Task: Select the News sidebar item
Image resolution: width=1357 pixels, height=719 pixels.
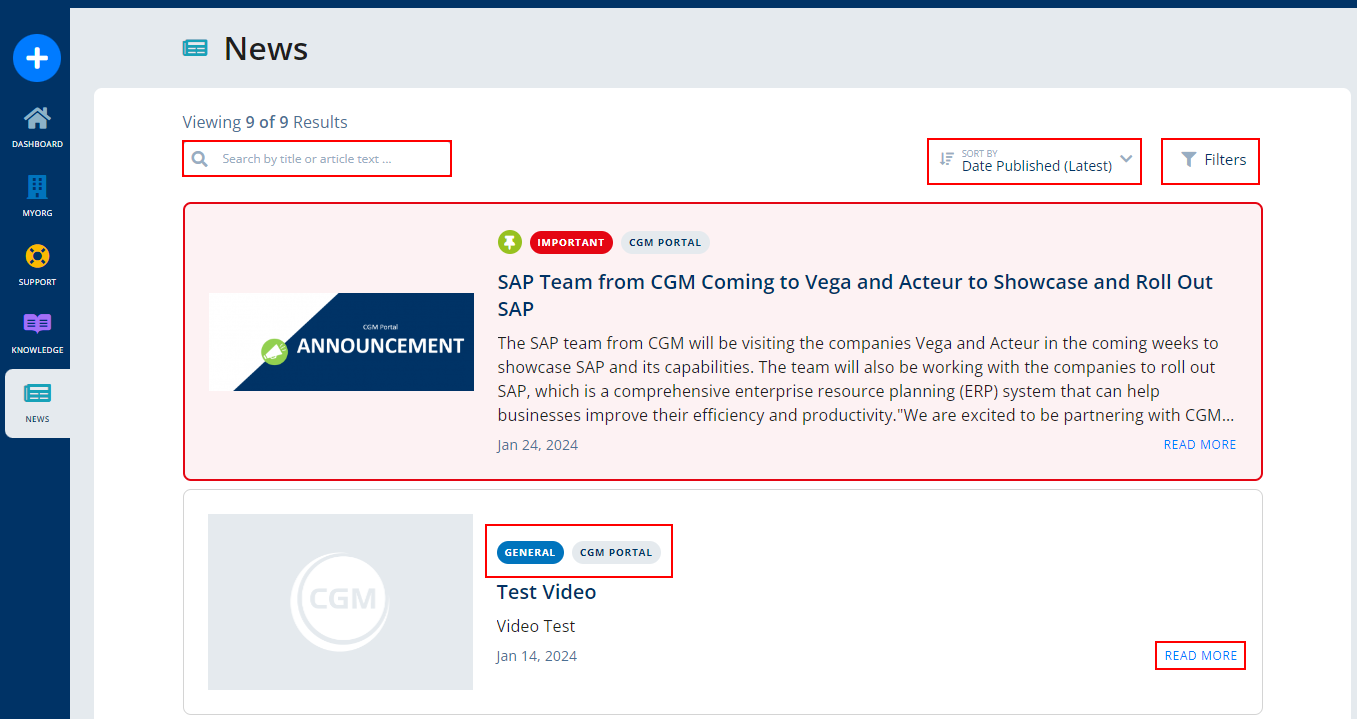Action: (37, 403)
